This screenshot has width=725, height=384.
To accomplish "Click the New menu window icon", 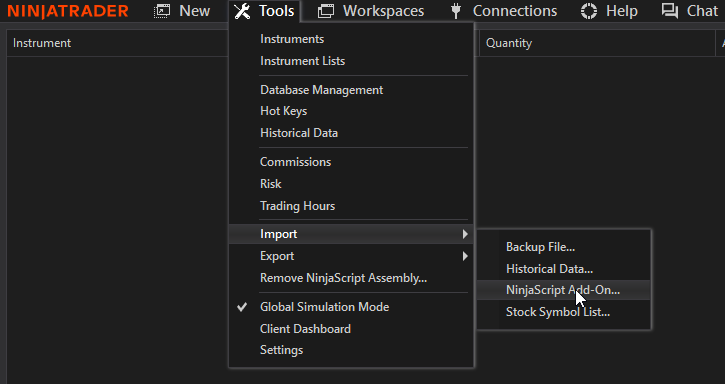I will [162, 11].
